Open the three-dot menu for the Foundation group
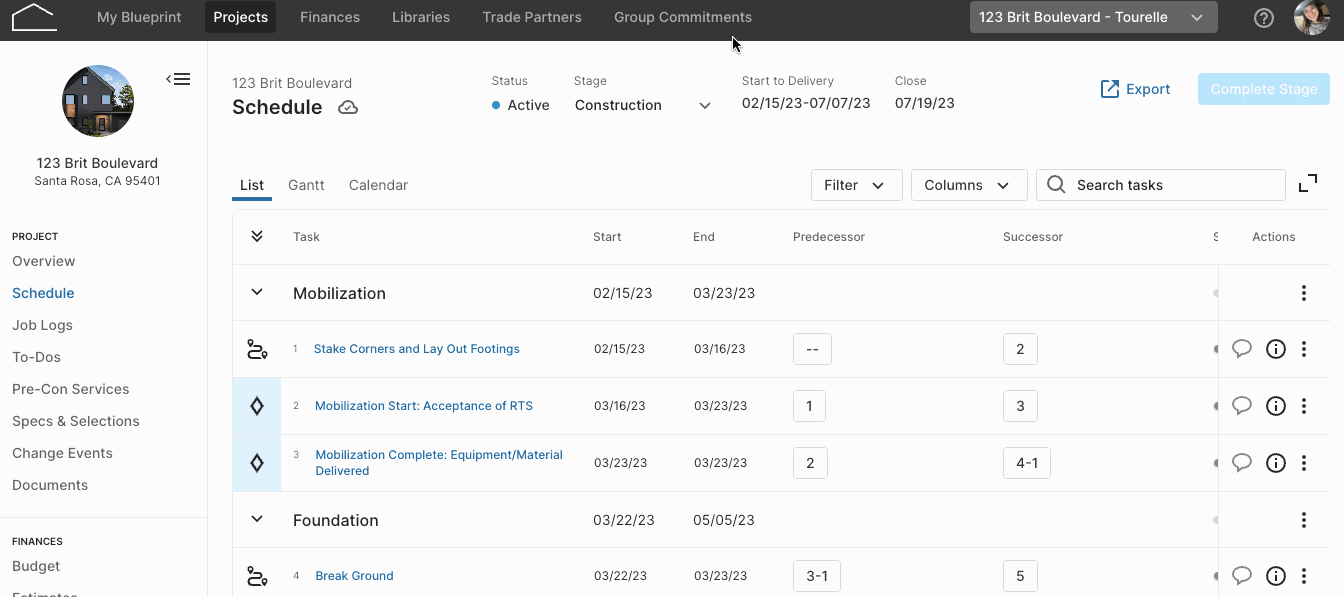 1304,520
